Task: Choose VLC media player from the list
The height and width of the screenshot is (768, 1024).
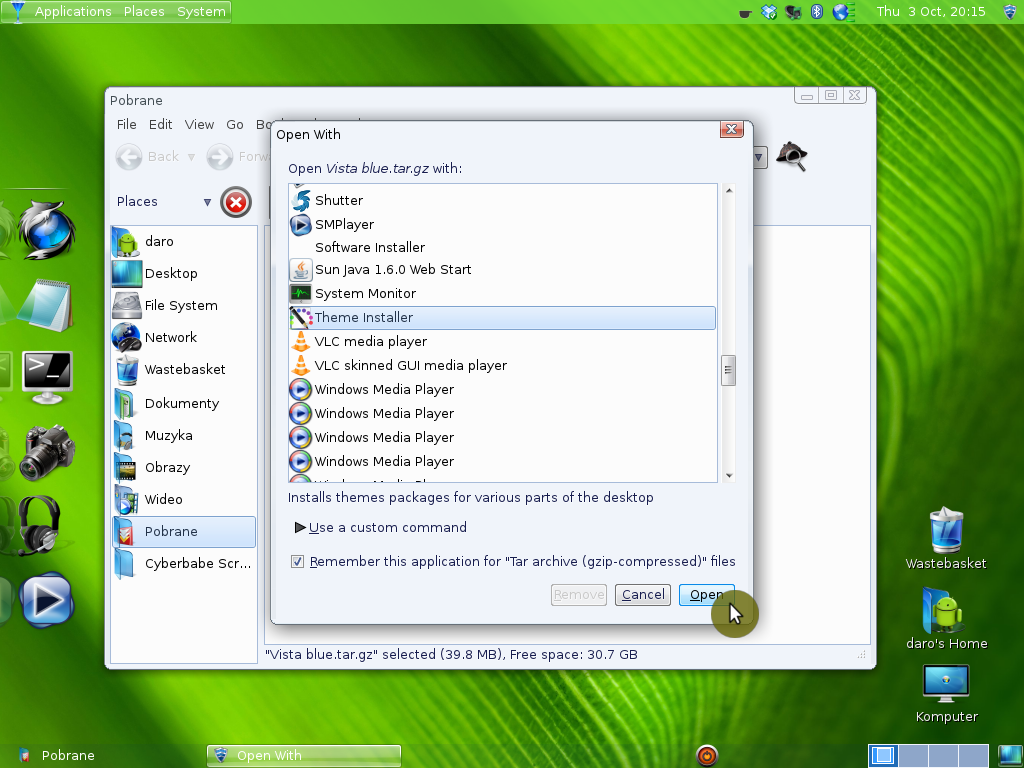Action: (370, 342)
